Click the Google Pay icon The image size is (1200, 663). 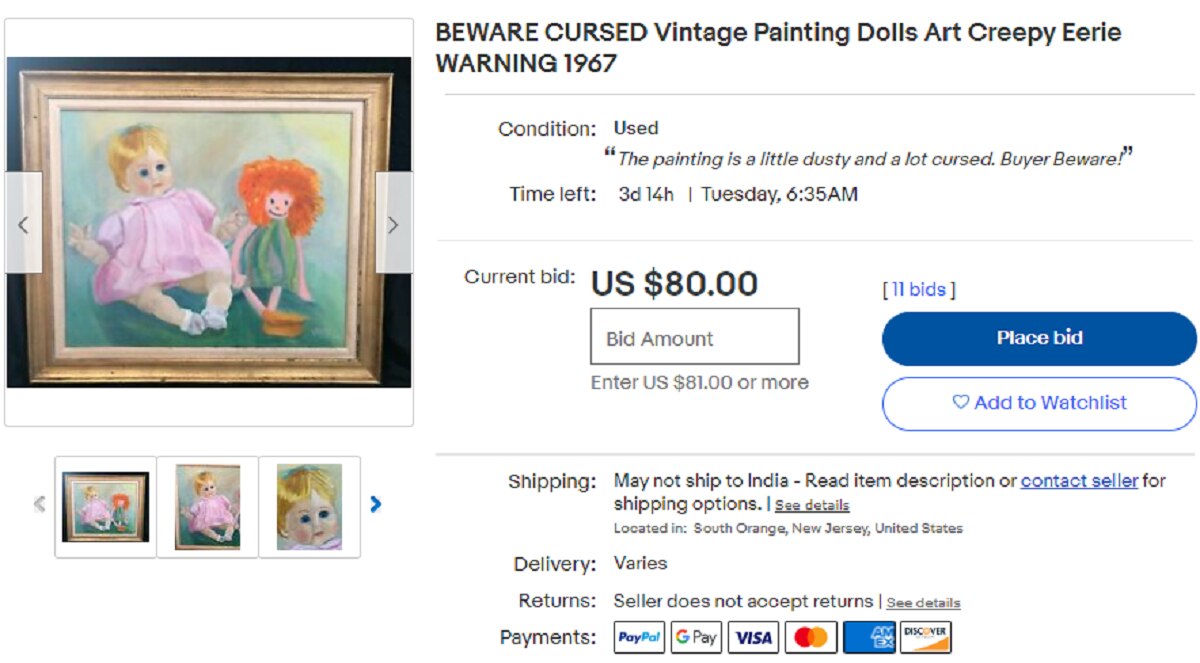(x=696, y=637)
